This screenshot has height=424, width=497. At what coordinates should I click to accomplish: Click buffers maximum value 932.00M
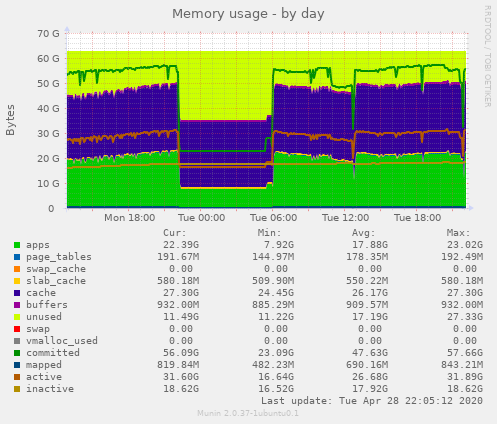(x=462, y=305)
